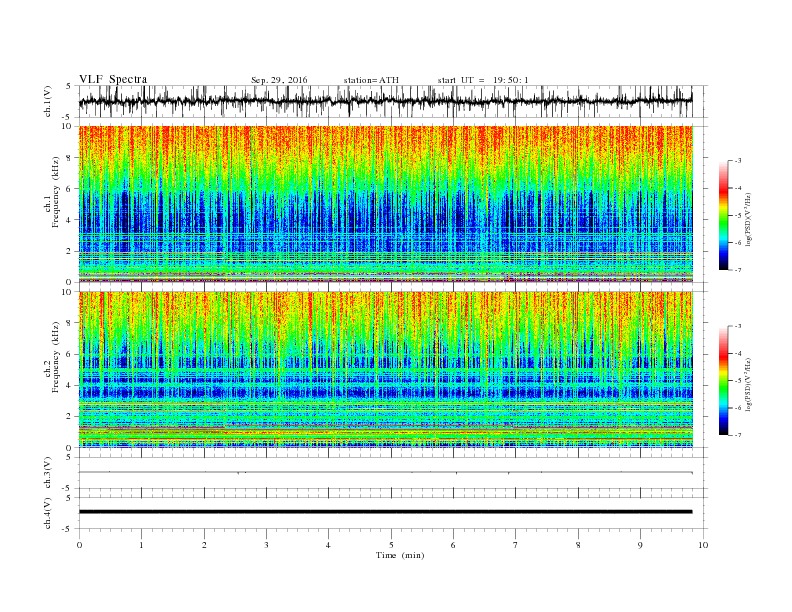Click the "7" tick label on the time axis
The width and height of the screenshot is (792, 612).
click(515, 545)
